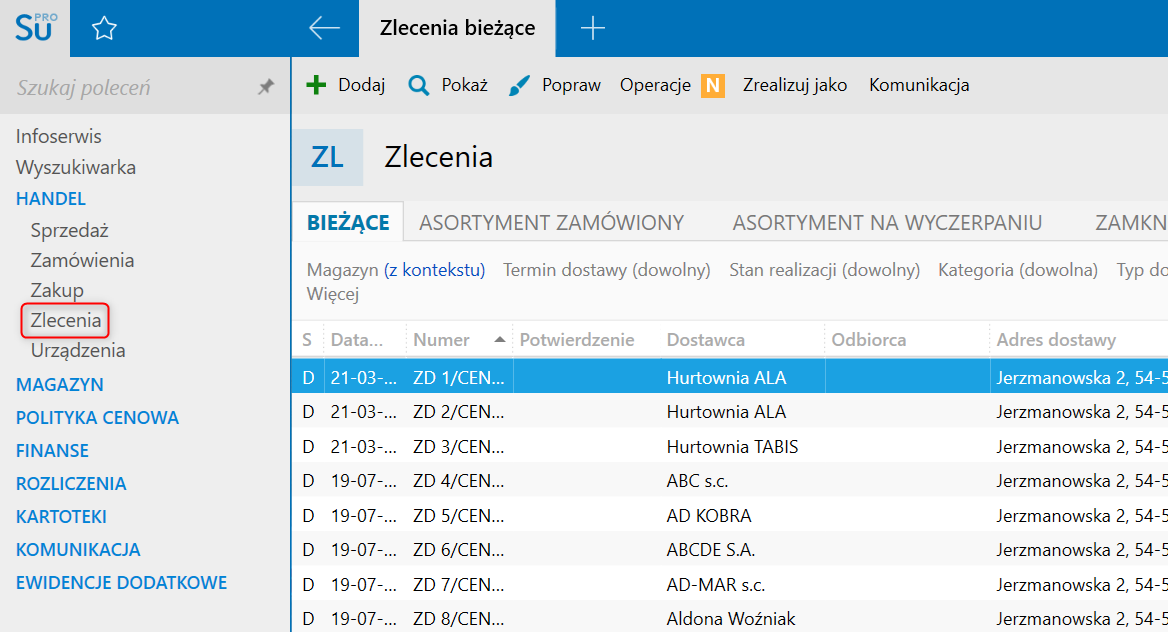
Task: Click the ZL module icon
Action: click(x=328, y=157)
